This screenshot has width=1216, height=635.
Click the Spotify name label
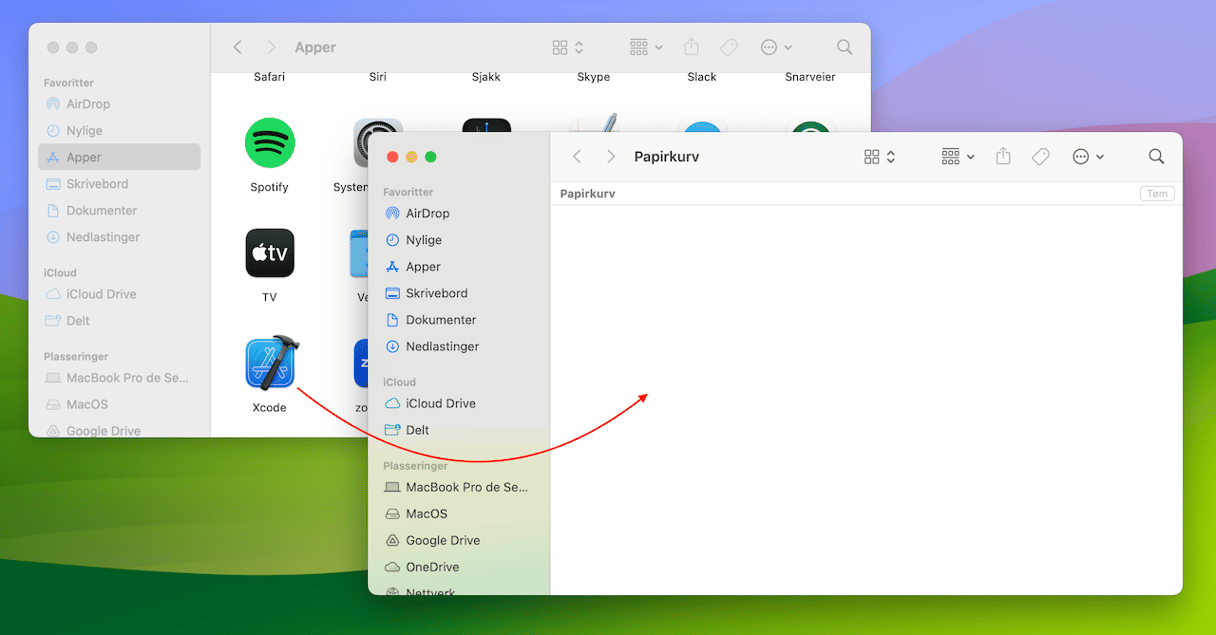click(x=270, y=187)
